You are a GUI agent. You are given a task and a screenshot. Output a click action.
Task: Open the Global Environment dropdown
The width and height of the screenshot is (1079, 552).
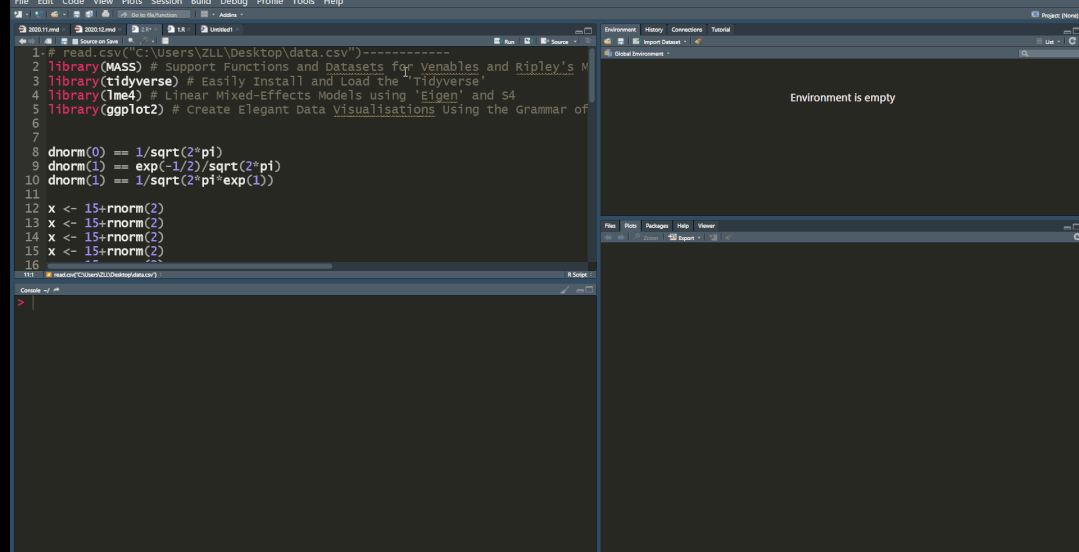[x=637, y=54]
